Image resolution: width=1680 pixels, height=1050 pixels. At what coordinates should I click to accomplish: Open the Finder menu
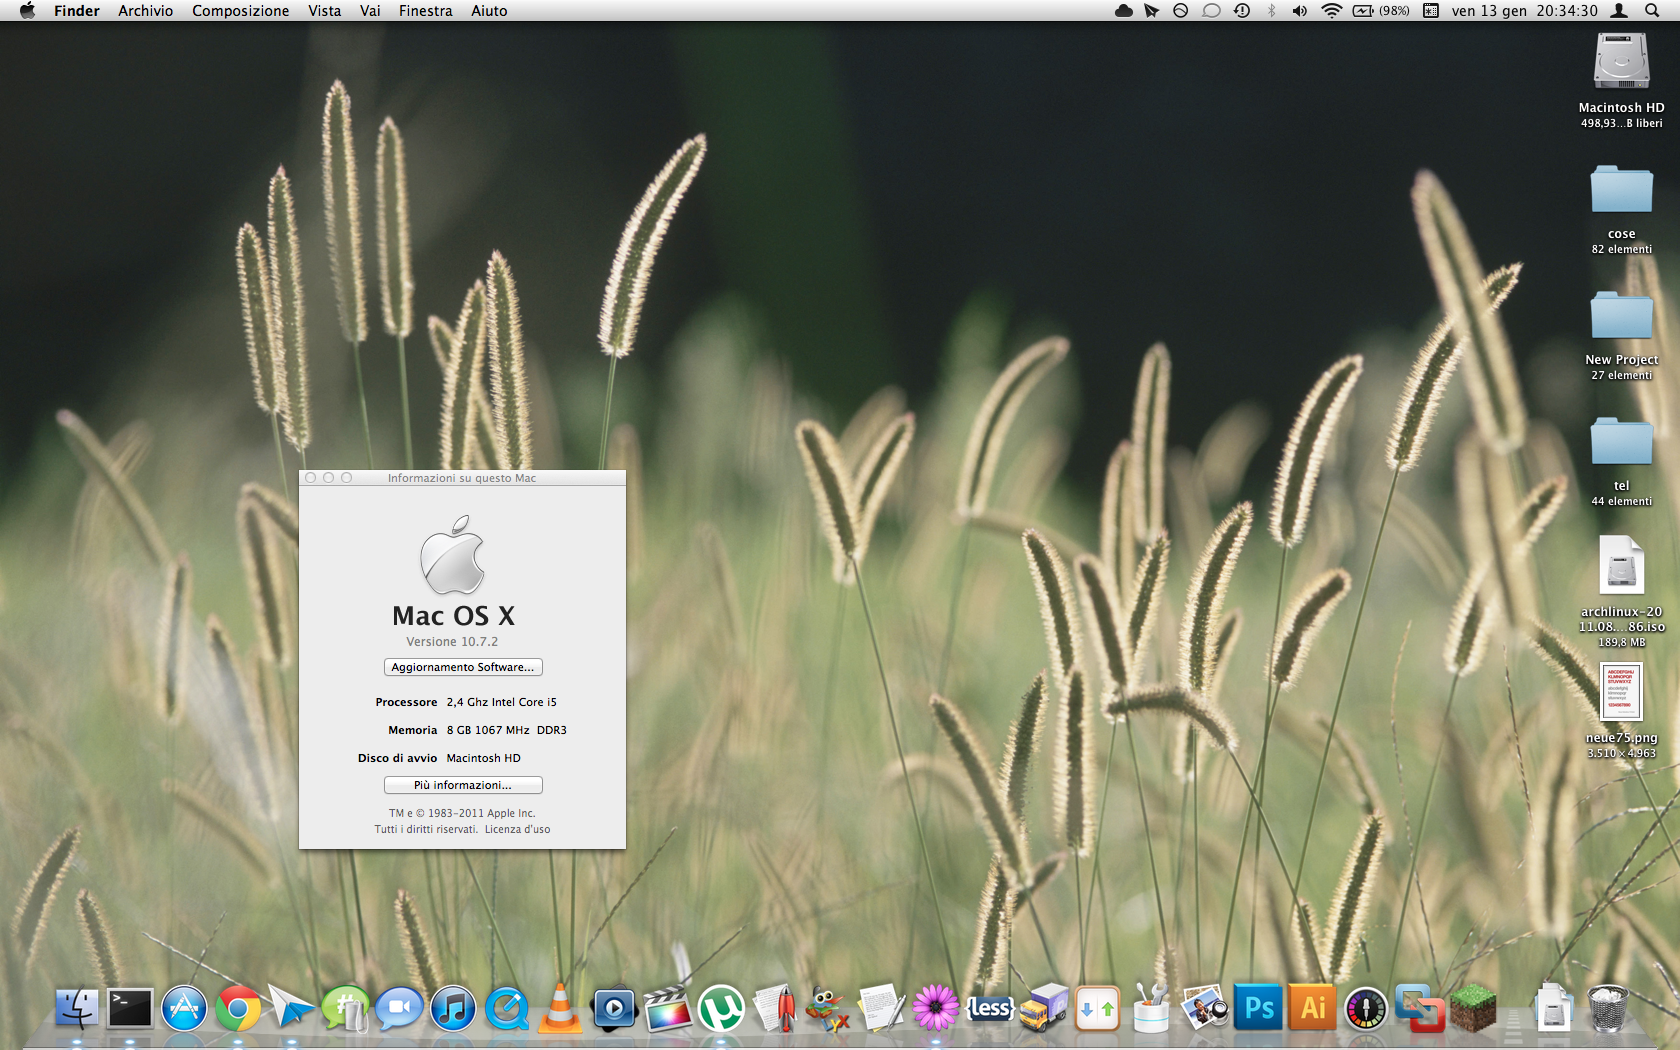[x=77, y=10]
